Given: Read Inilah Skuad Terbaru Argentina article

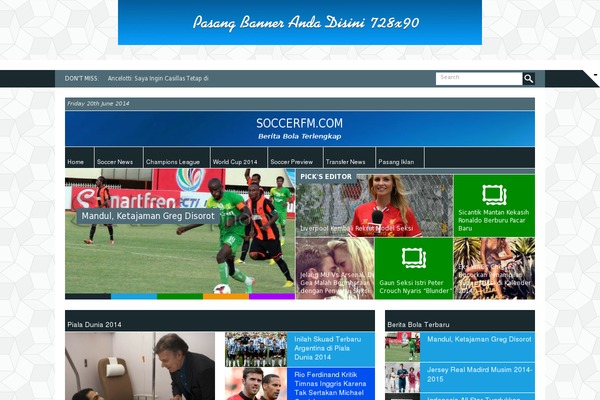Looking at the screenshot, I should point(328,348).
